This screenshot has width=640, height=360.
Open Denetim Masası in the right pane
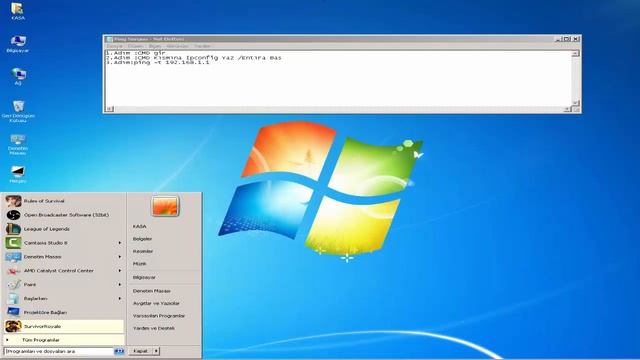pos(151,291)
